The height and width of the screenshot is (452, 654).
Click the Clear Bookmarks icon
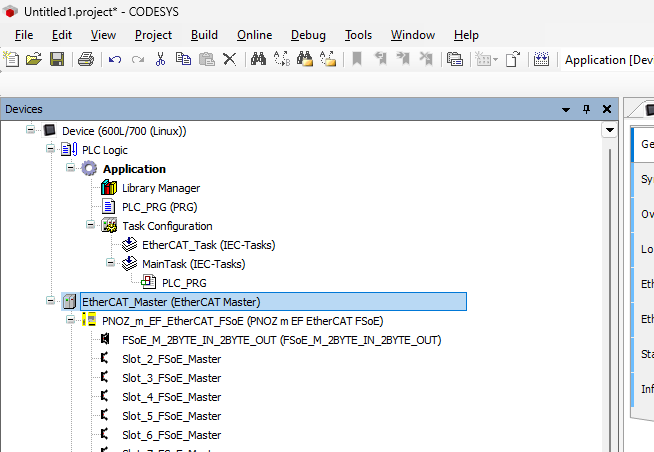coord(426,59)
